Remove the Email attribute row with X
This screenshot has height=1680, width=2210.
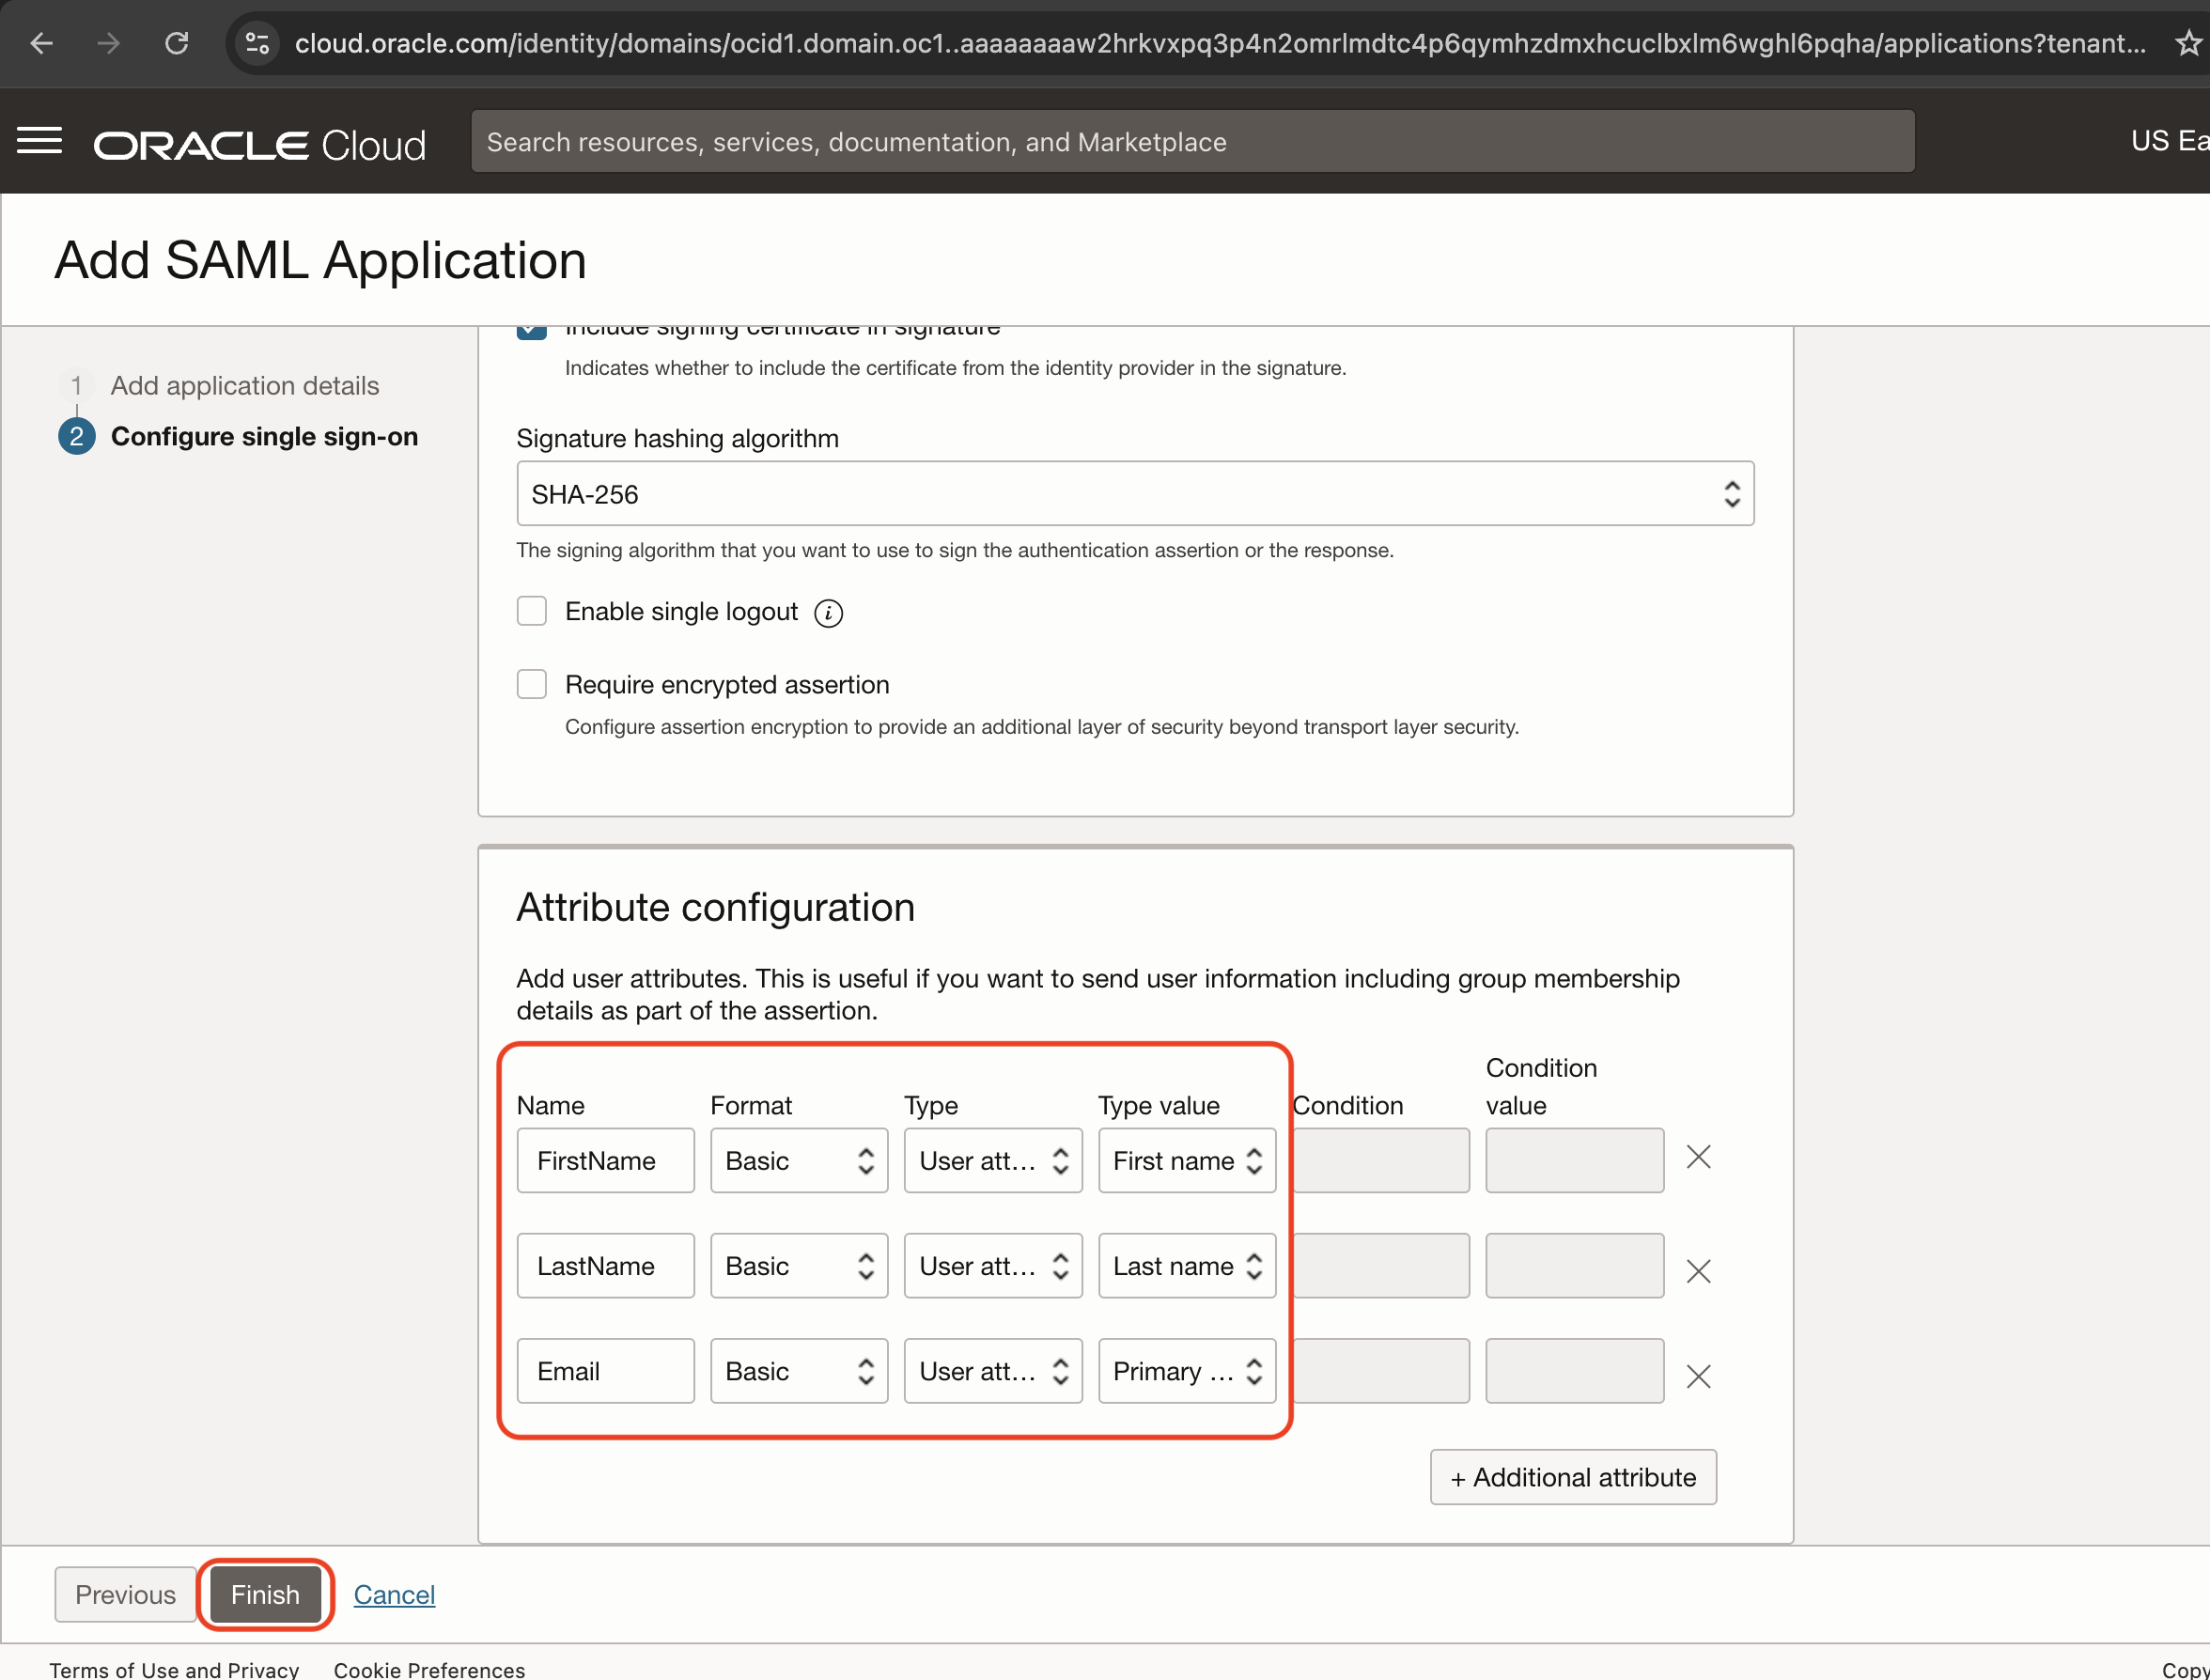[x=1698, y=1376]
